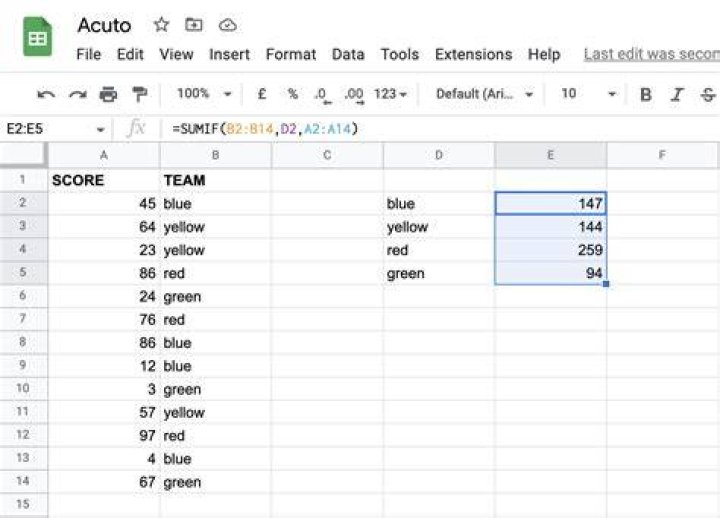Select cell E2 with value 147
This screenshot has width=720, height=518.
[x=551, y=203]
